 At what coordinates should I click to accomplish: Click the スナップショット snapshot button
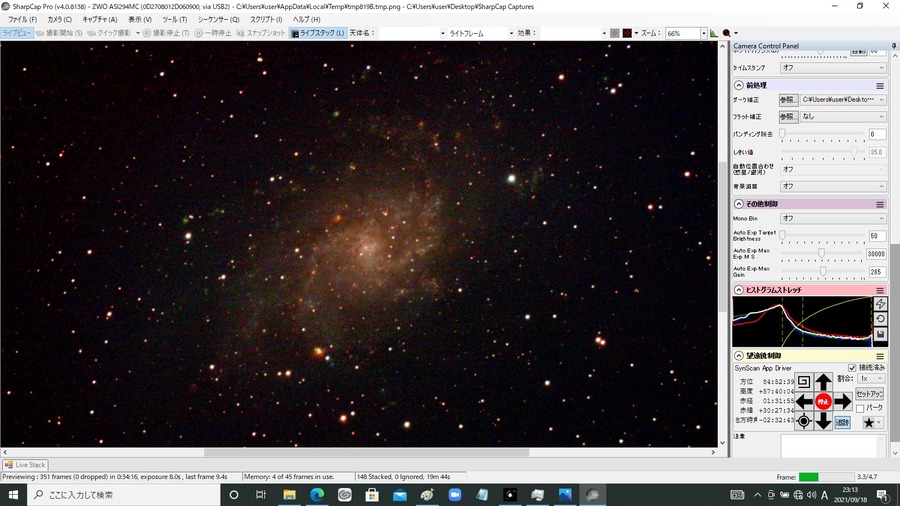pos(261,33)
